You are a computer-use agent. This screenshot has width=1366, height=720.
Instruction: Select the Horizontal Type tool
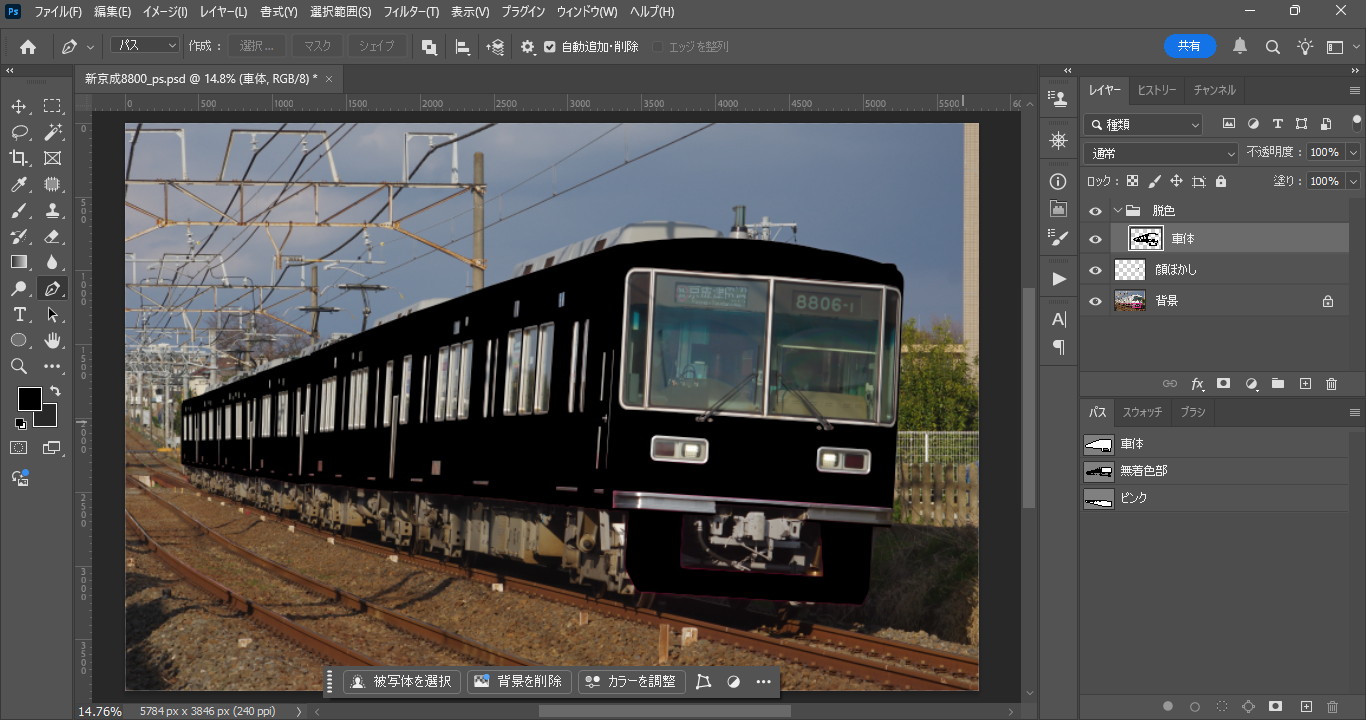coord(19,315)
